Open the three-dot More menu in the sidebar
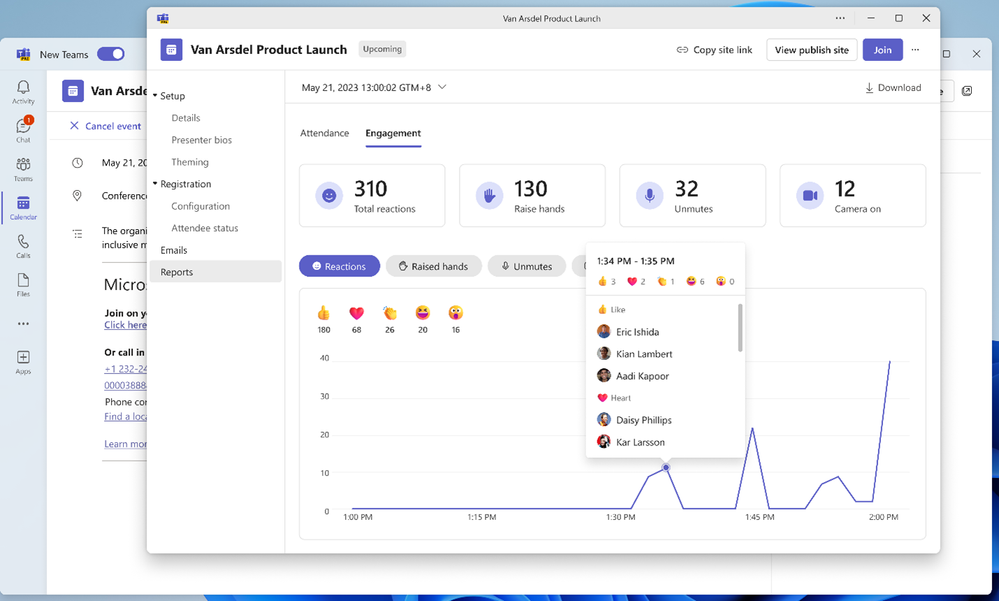Viewport: 999px width, 601px height. tap(23, 324)
